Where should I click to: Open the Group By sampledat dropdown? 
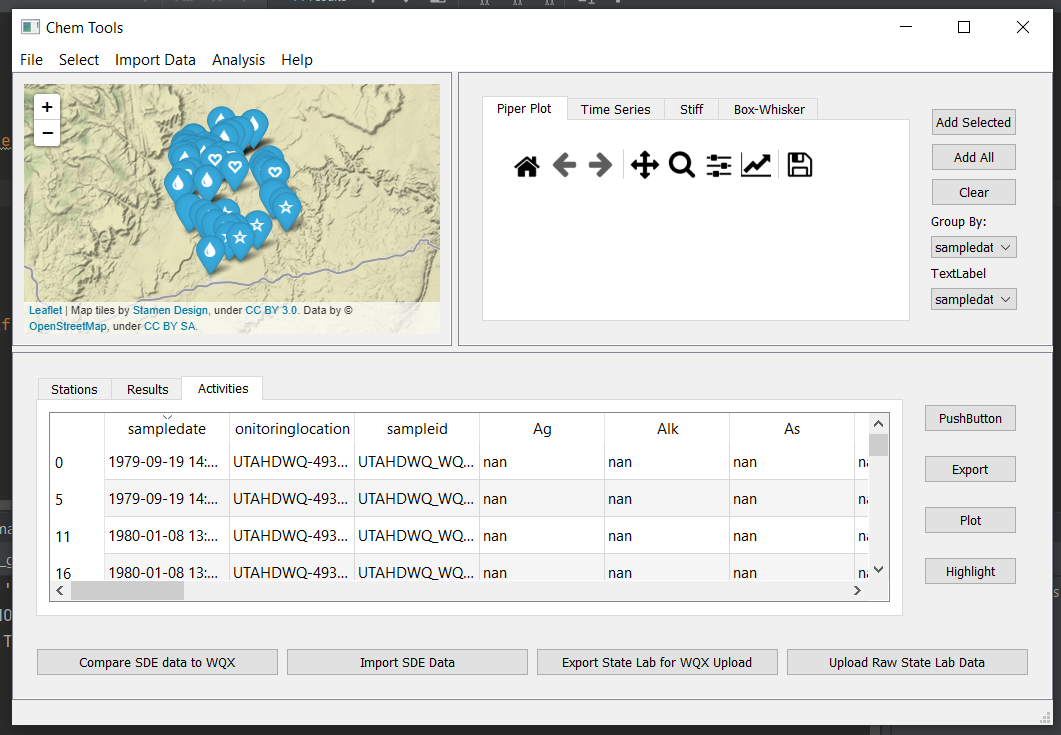(x=973, y=247)
